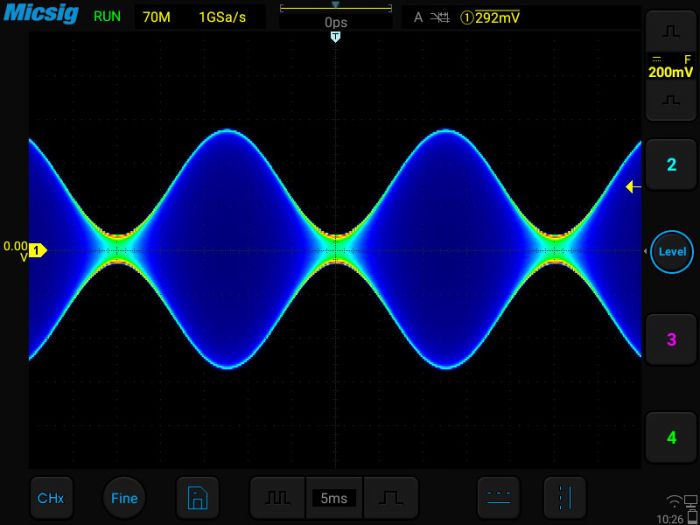This screenshot has width=700, height=525.
Task: Tap the save waveform floppy icon
Action: [x=198, y=498]
